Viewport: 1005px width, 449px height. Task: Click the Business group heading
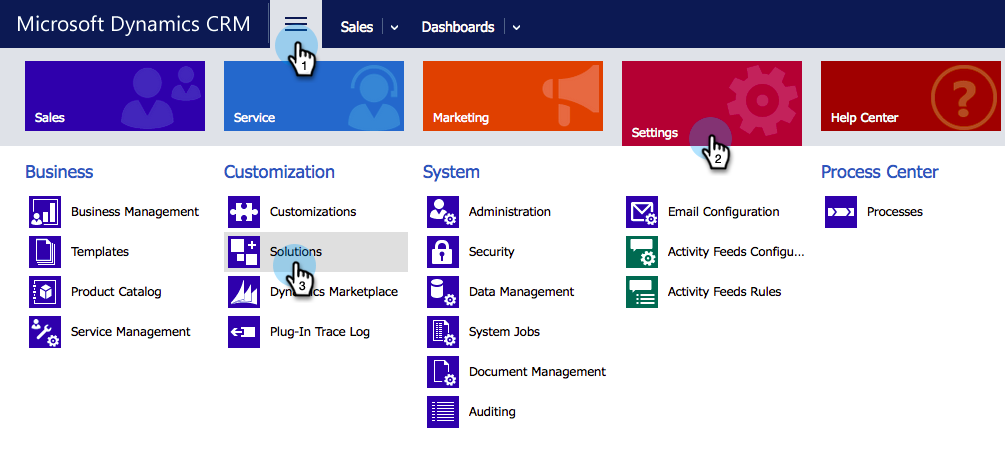click(59, 172)
